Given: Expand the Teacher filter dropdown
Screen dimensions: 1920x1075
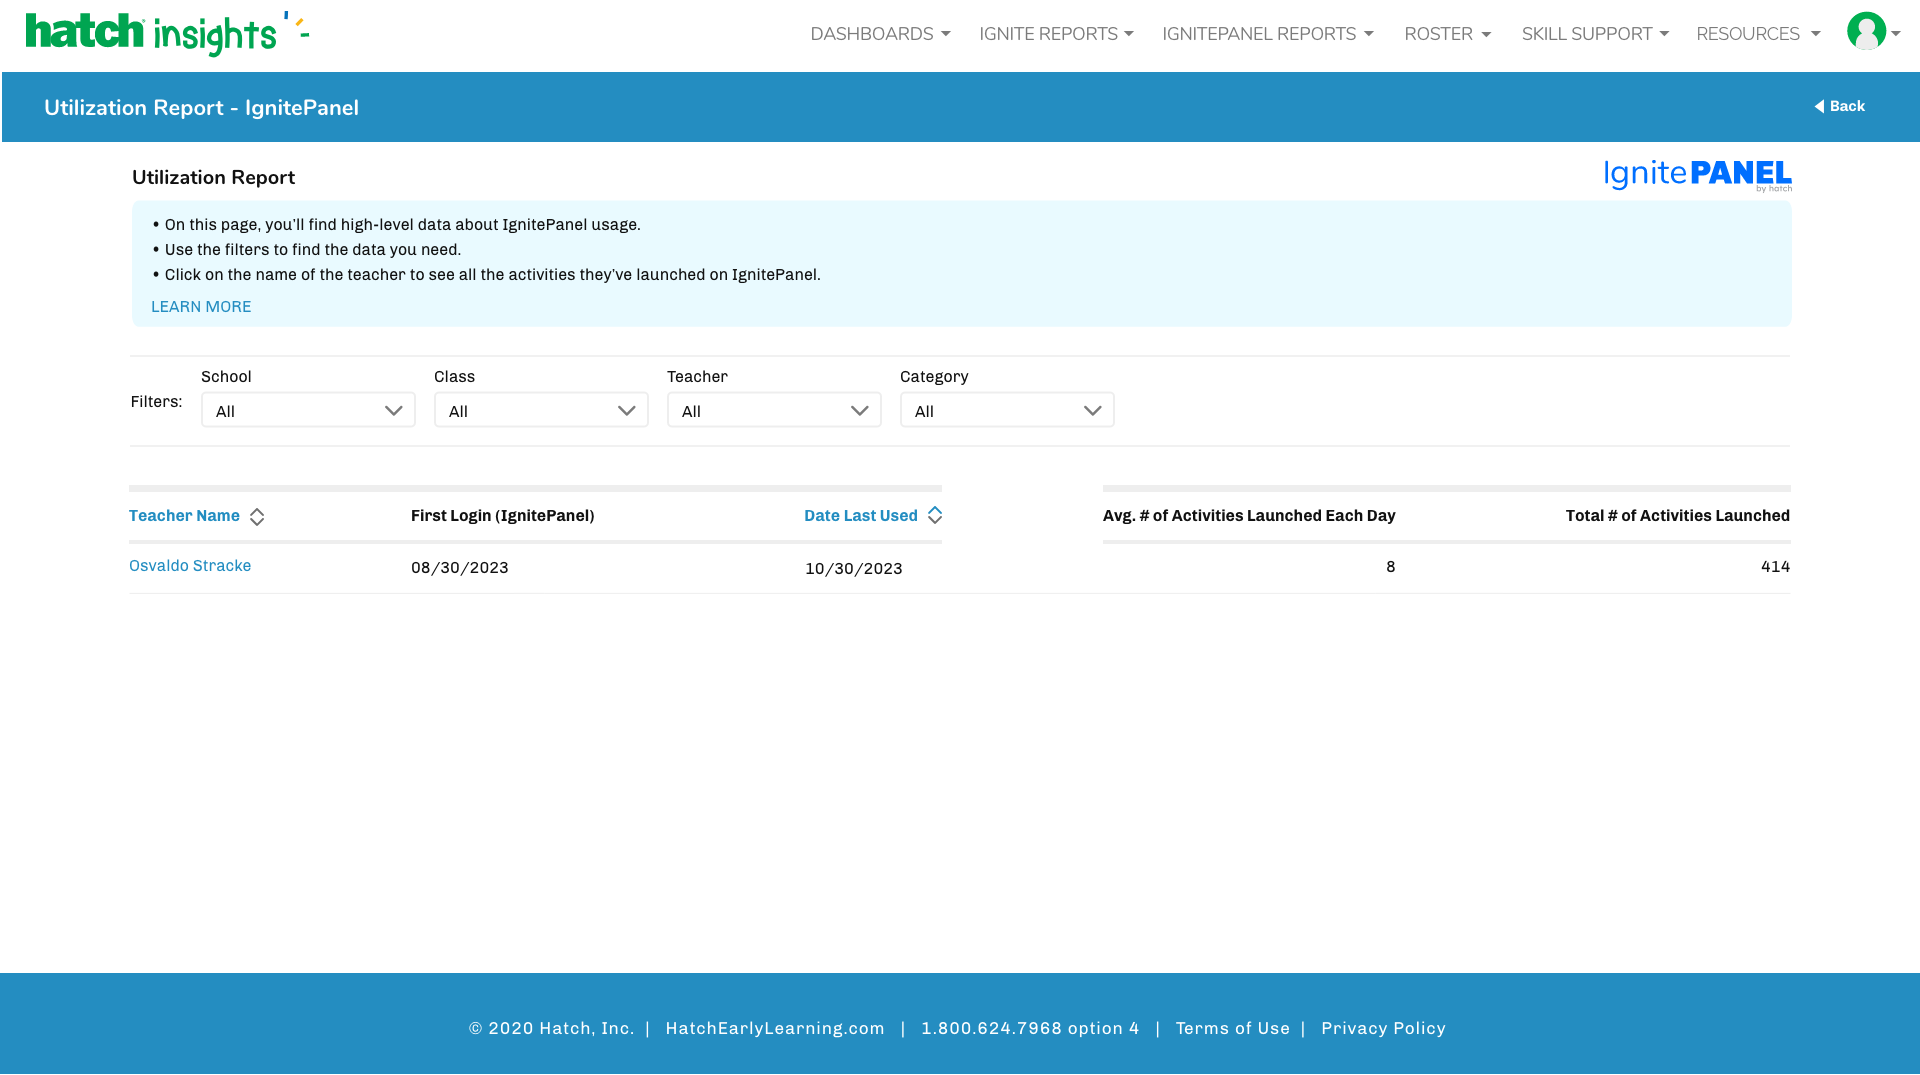Looking at the screenshot, I should pyautogui.click(x=774, y=410).
